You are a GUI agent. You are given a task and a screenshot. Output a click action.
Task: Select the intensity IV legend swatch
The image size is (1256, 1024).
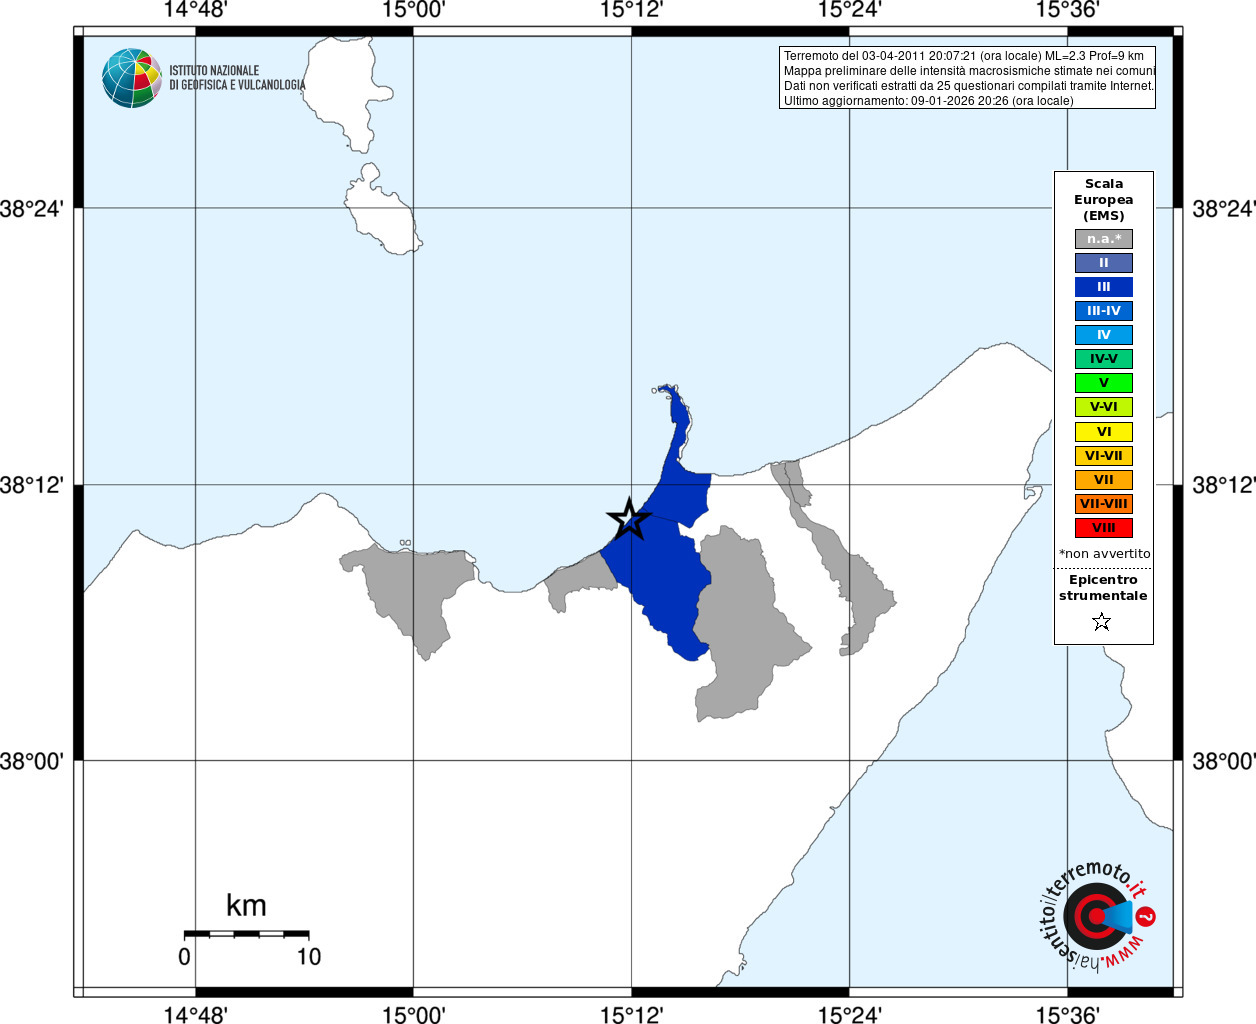tap(1104, 335)
